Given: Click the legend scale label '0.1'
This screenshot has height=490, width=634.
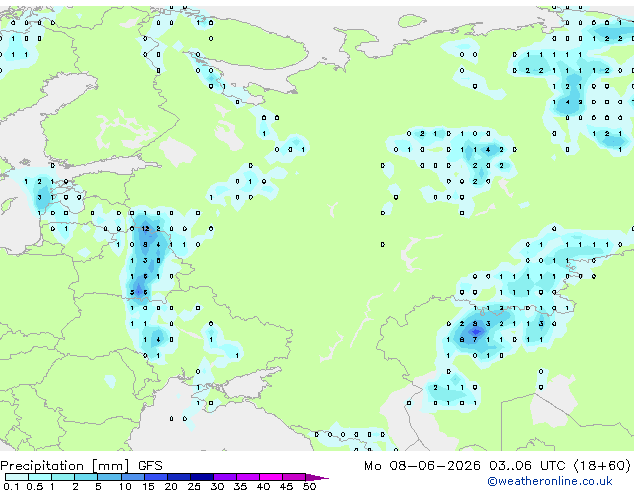Looking at the screenshot, I should click(11, 486).
